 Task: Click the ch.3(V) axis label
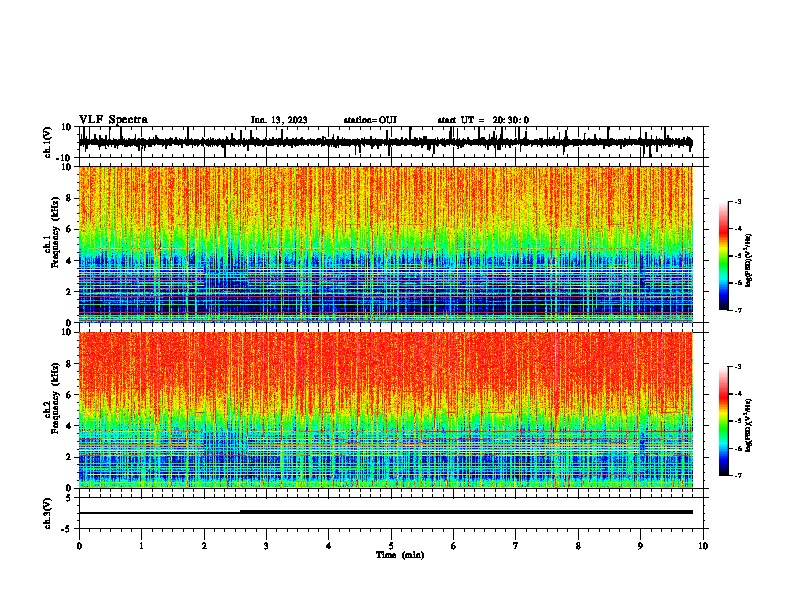[x=48, y=513]
